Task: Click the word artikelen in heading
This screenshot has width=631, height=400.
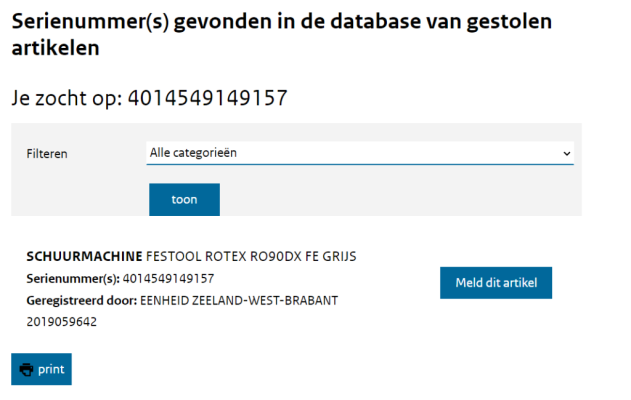Action: 56,48
